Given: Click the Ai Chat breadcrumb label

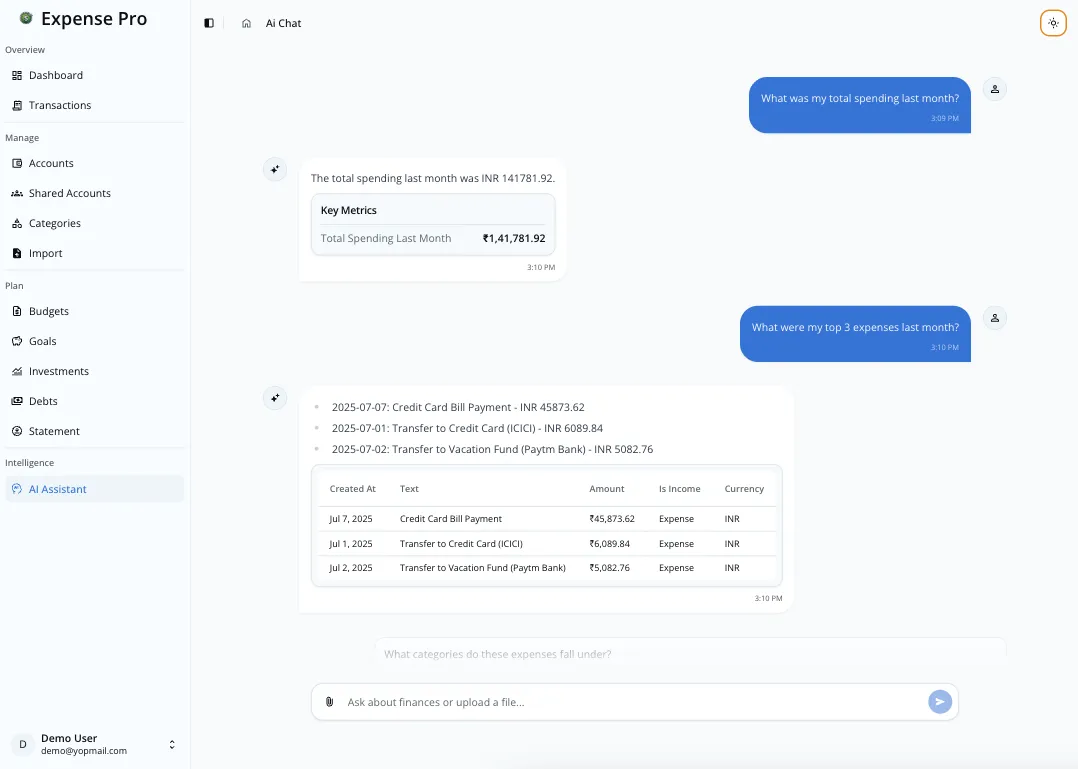Looking at the screenshot, I should click(x=283, y=23).
